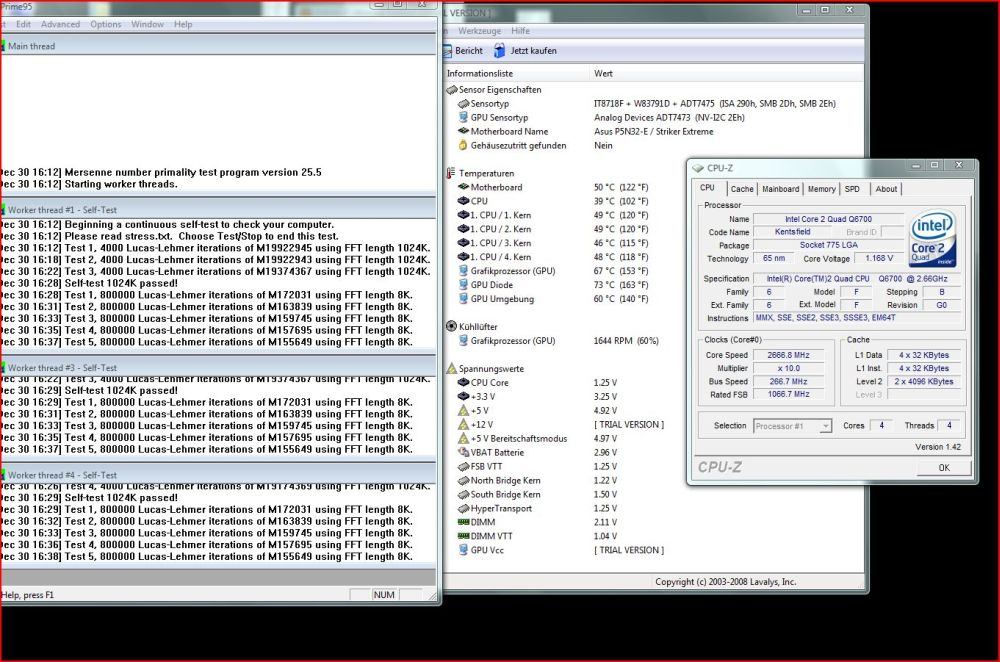Screen dimensions: 1000x662
Task: Switch to the SPD tab in CPU-Z
Action: coord(853,189)
